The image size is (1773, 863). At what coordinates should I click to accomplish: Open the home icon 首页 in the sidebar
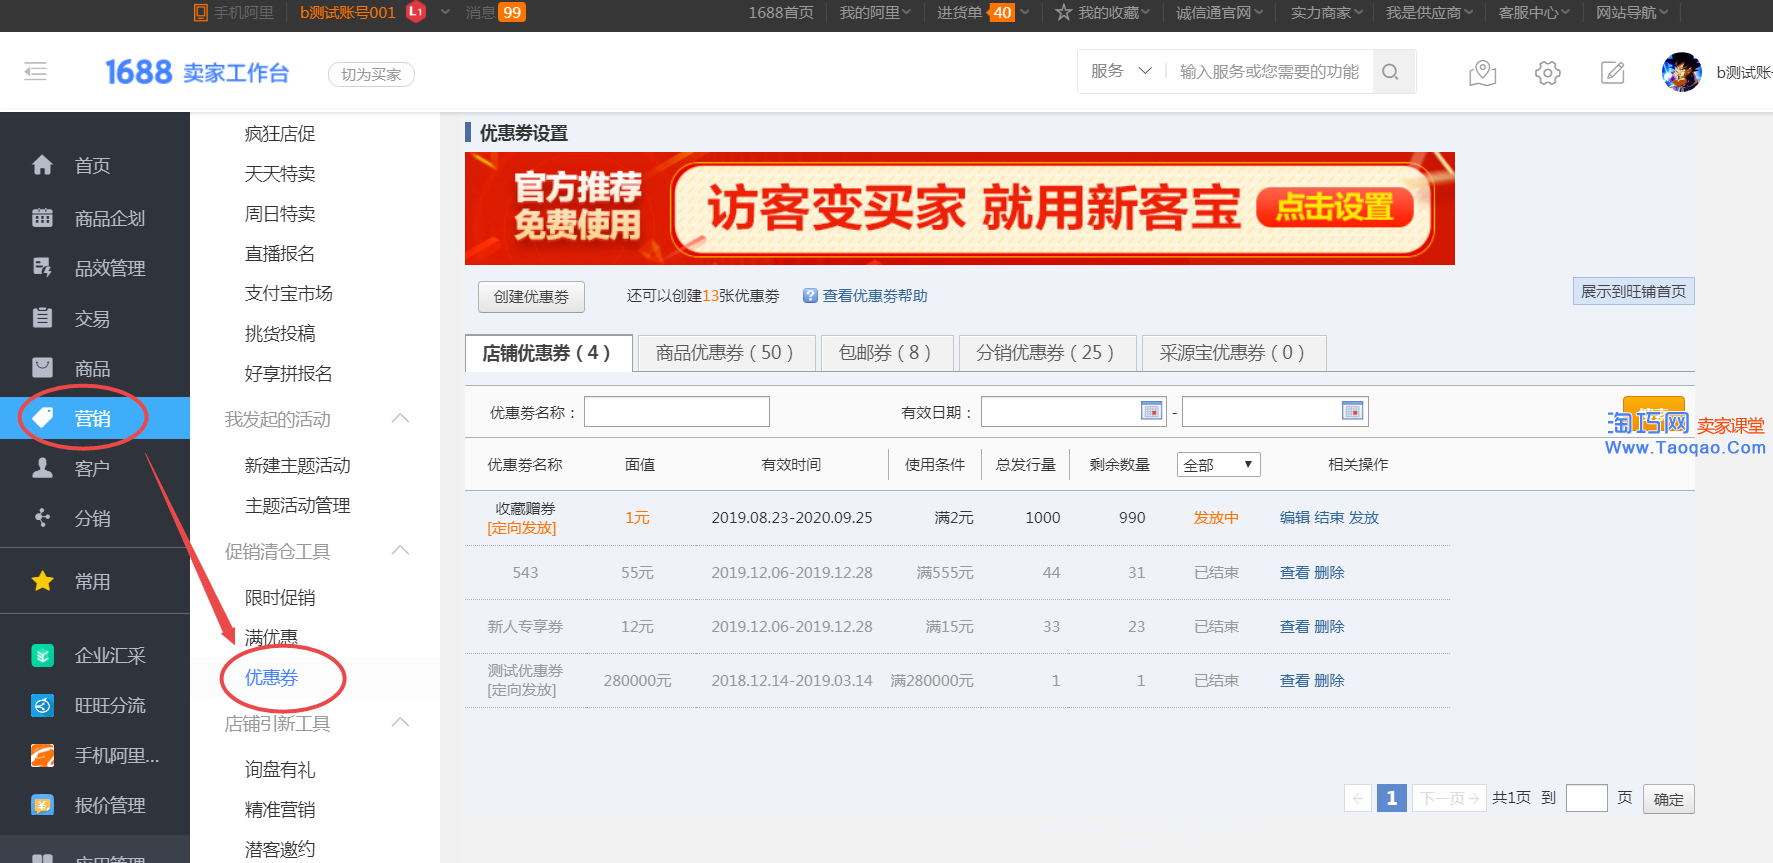[42, 165]
